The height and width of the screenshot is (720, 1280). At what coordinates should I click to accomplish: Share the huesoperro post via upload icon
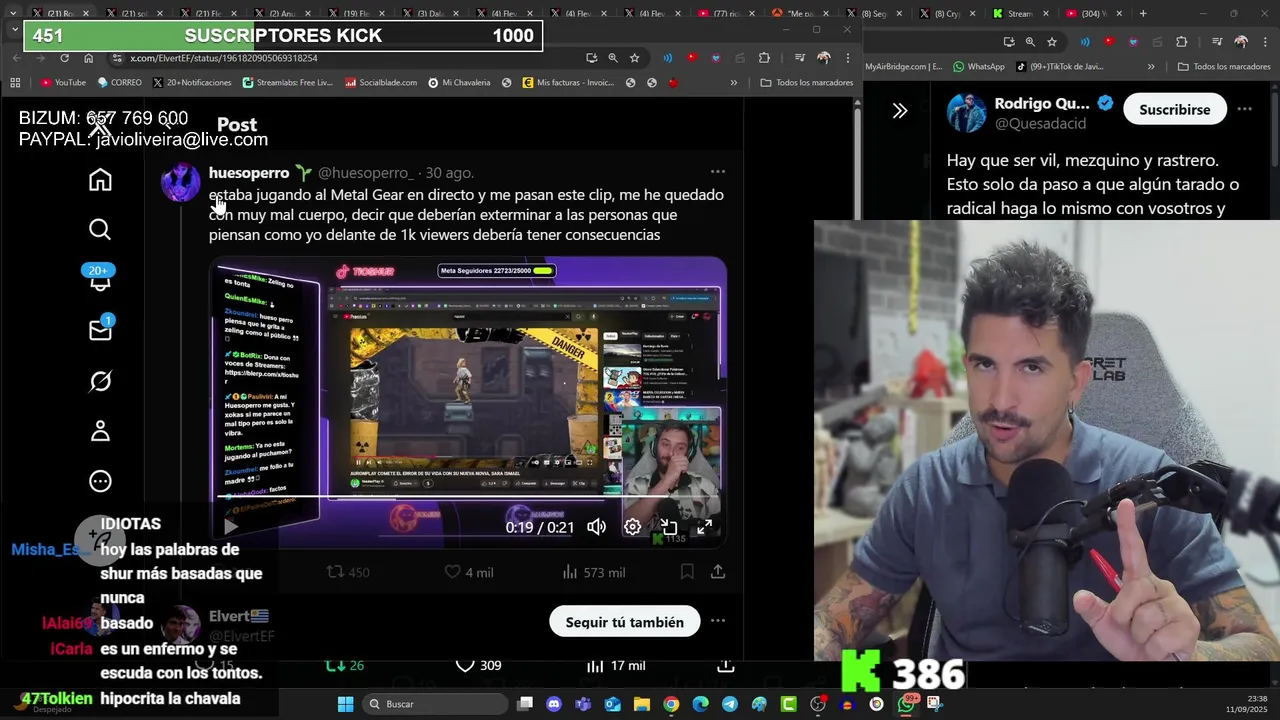(718, 572)
